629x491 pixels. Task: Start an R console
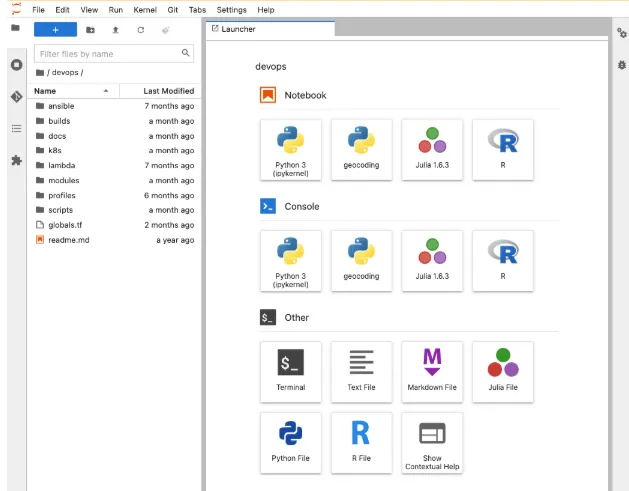click(x=503, y=261)
